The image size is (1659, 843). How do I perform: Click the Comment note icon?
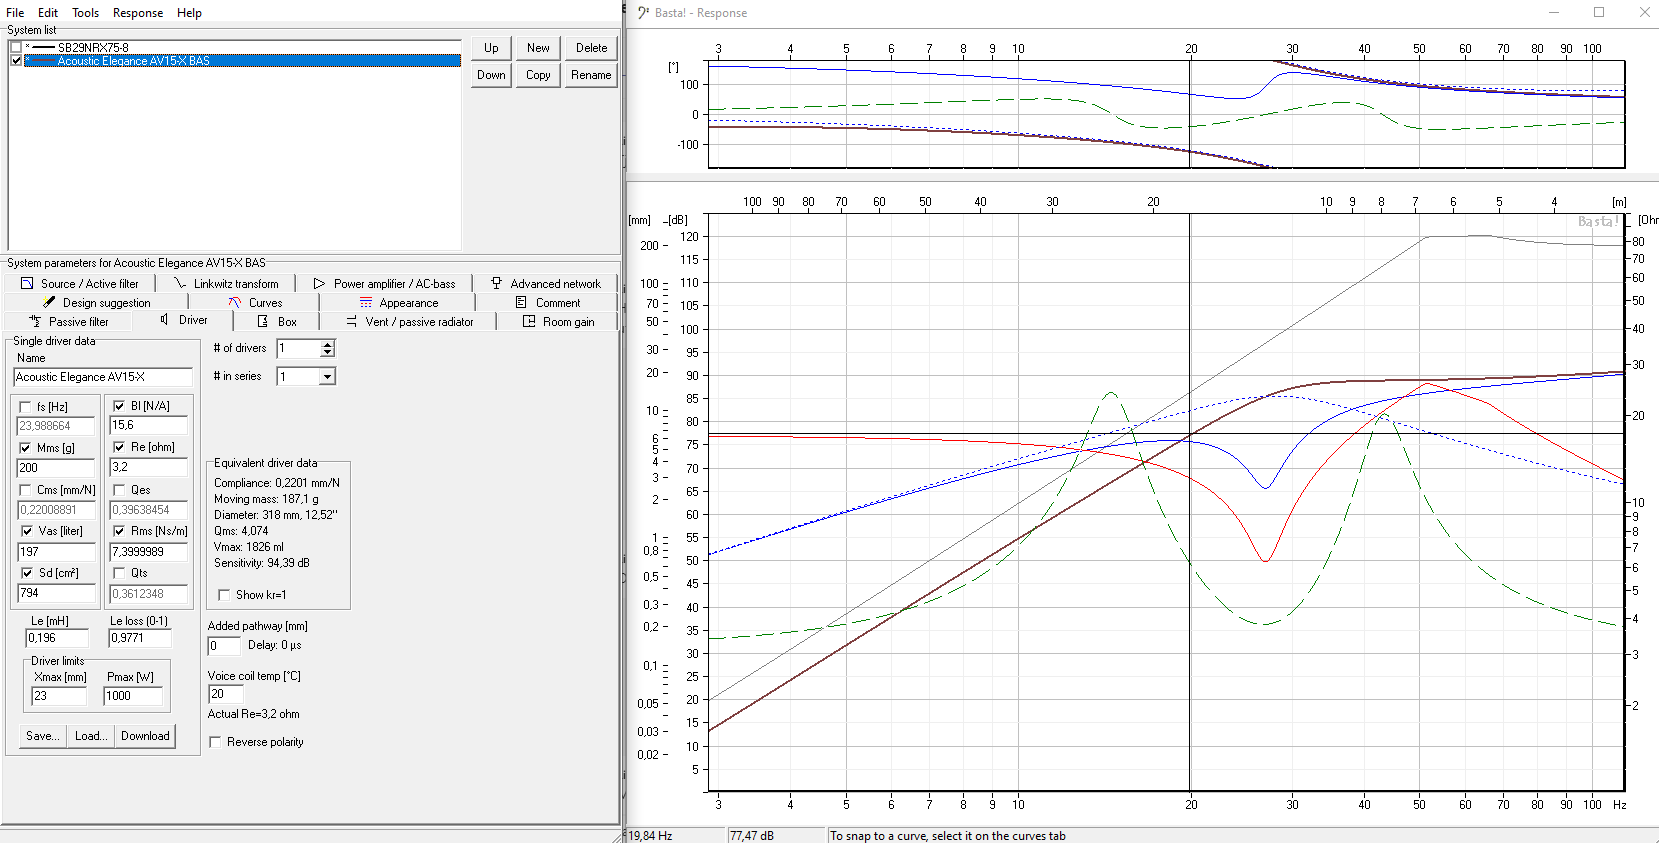click(521, 302)
